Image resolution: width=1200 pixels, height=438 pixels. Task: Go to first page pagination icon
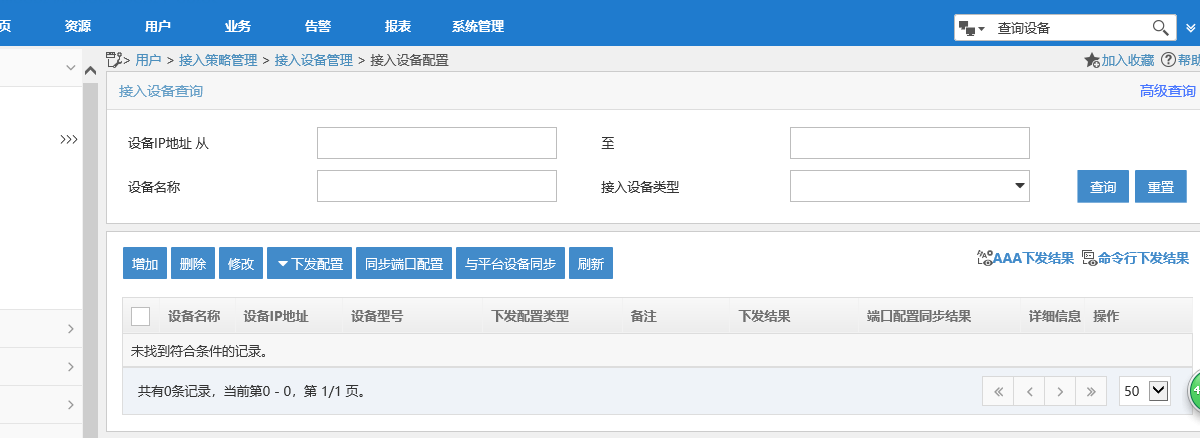[x=998, y=392]
